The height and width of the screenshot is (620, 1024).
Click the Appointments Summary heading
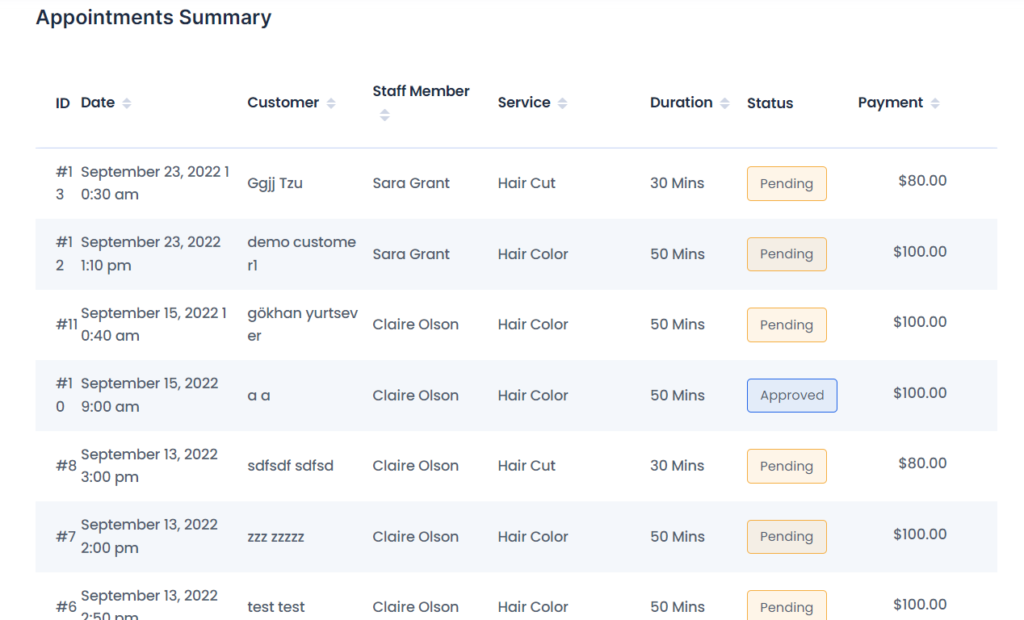pyautogui.click(x=153, y=17)
